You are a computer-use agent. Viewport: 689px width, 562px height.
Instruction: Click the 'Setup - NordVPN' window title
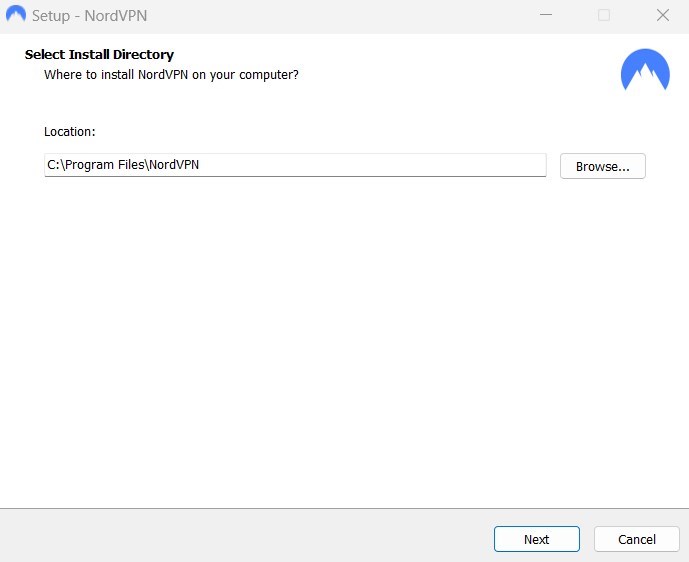[x=89, y=16]
